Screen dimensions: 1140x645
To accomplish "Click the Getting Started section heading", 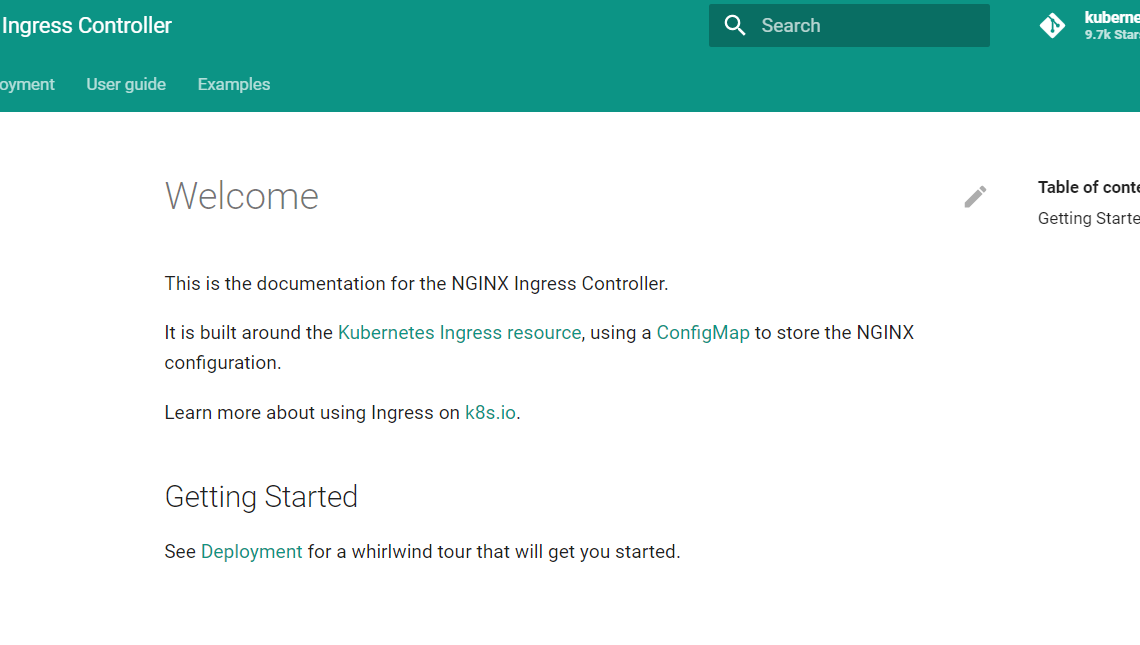I will click(261, 497).
